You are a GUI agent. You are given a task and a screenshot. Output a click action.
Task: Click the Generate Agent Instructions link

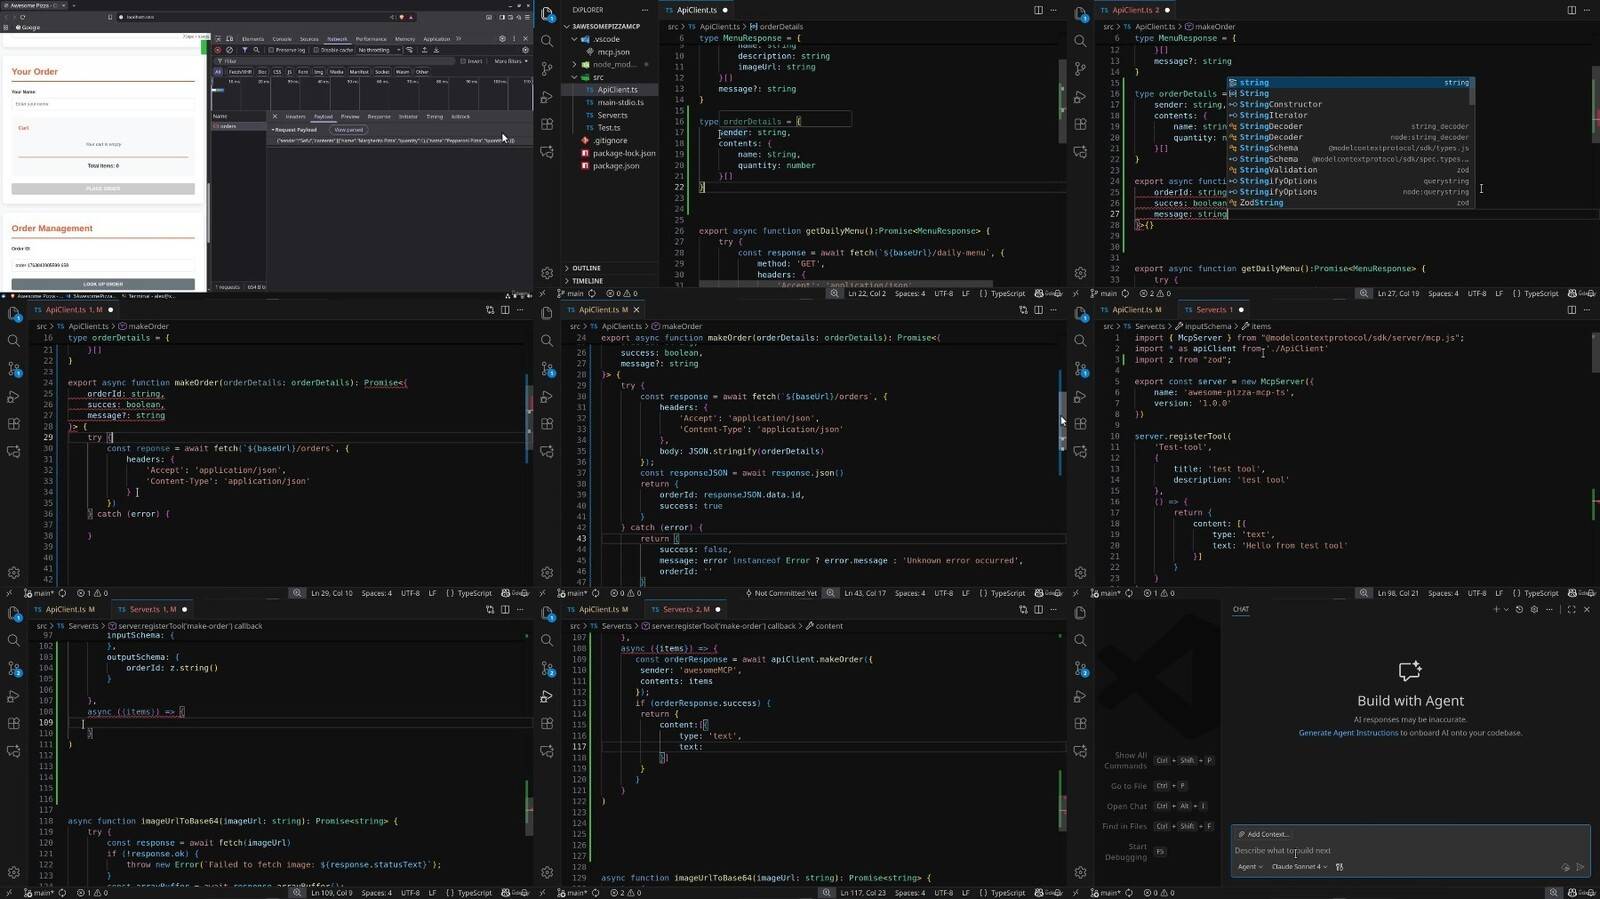(x=1348, y=733)
